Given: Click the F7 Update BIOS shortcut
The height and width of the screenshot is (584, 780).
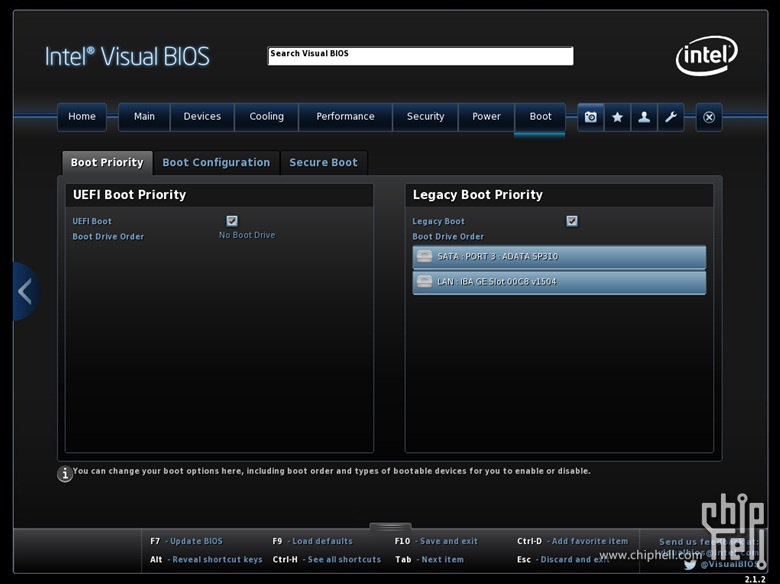Looking at the screenshot, I should coord(187,541).
